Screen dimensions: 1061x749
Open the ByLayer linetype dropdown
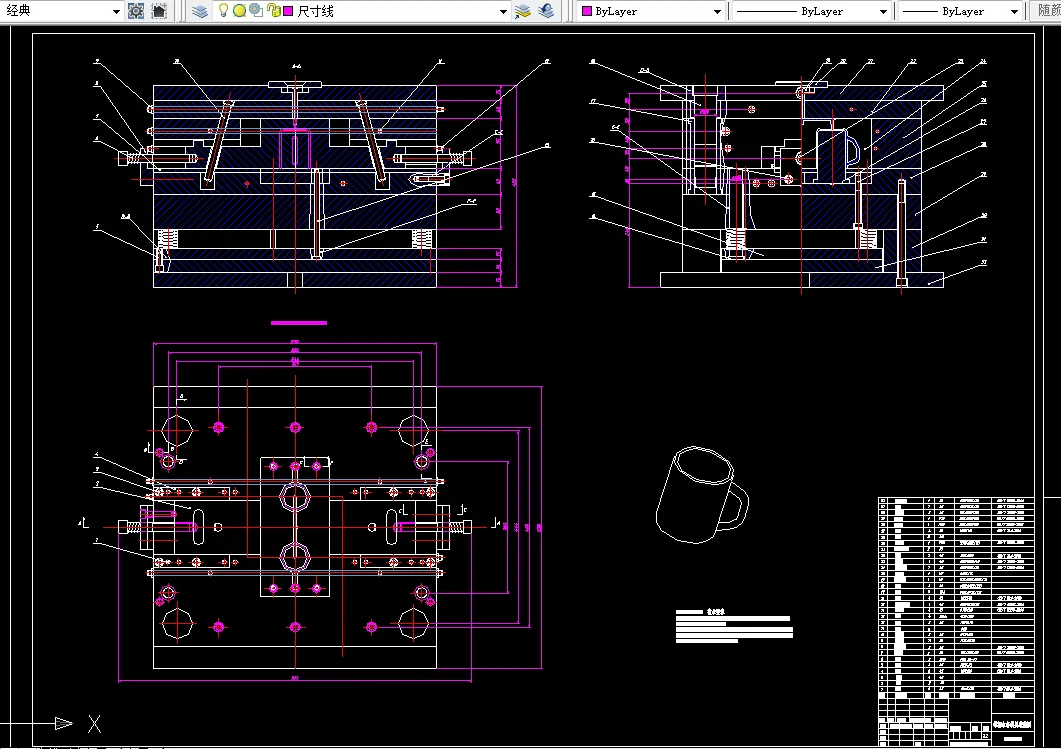click(811, 11)
